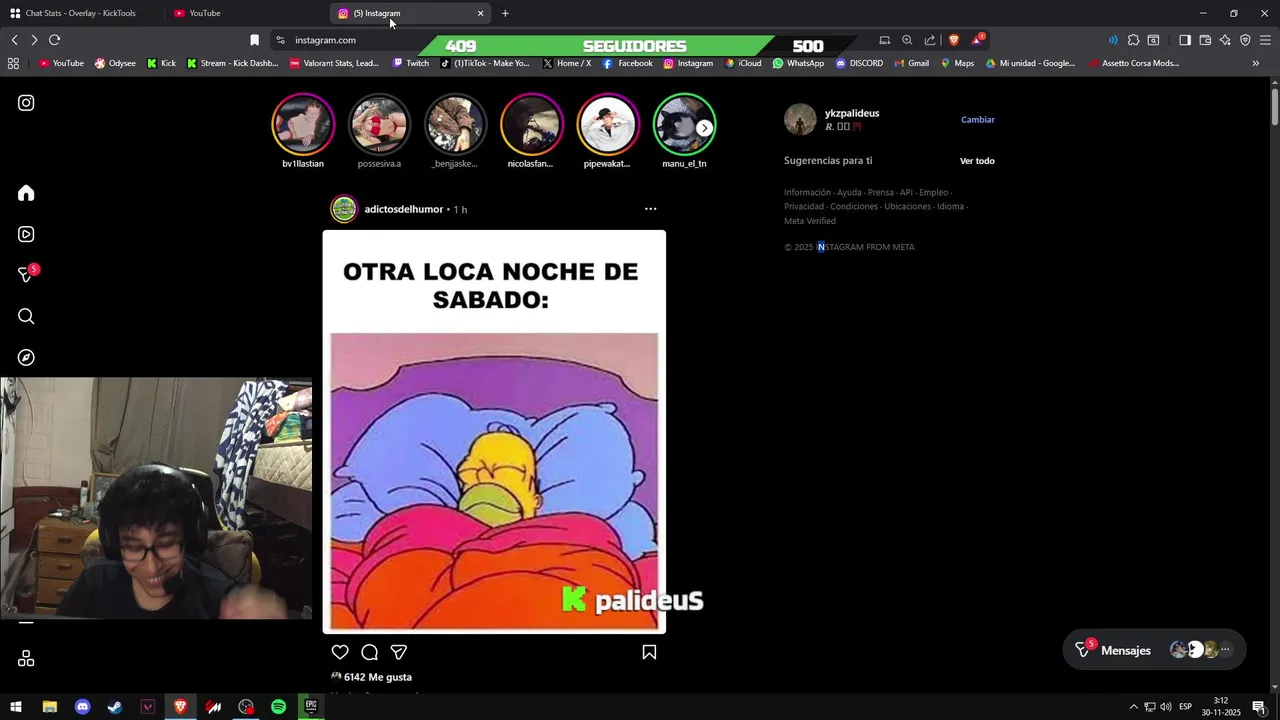Open the Homer Simpson meme image
This screenshot has height=720, width=1280.
494,432
